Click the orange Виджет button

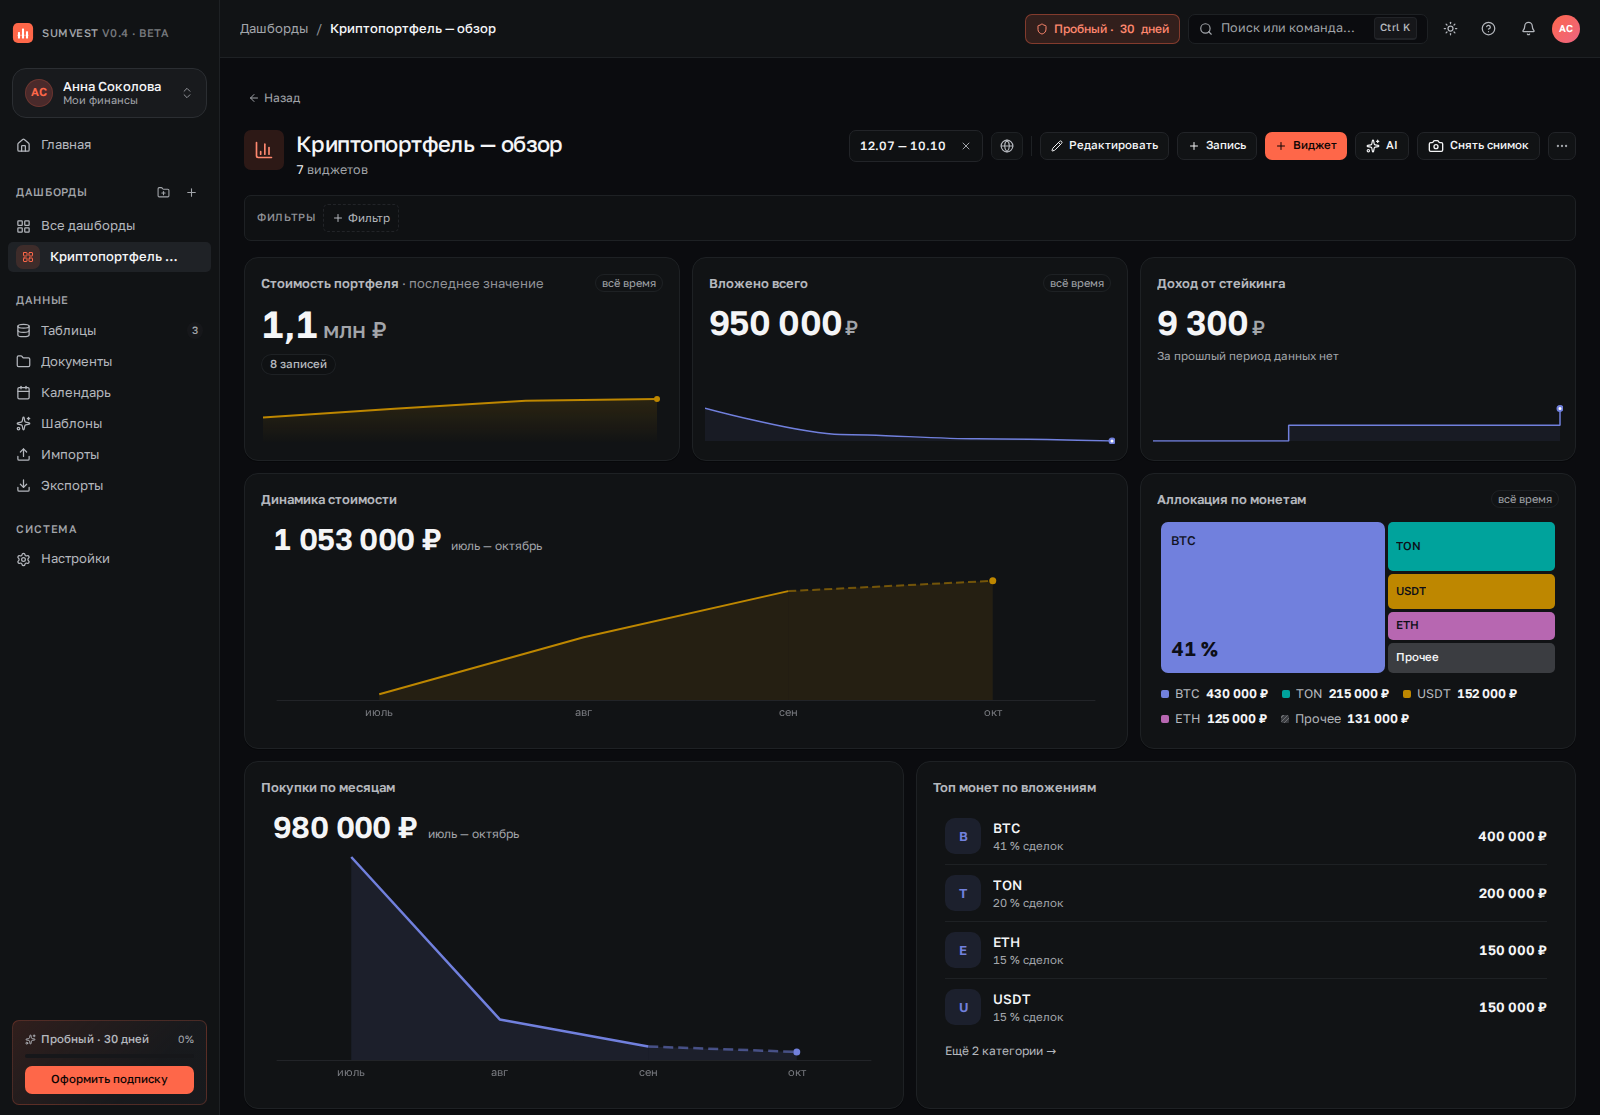[1306, 146]
